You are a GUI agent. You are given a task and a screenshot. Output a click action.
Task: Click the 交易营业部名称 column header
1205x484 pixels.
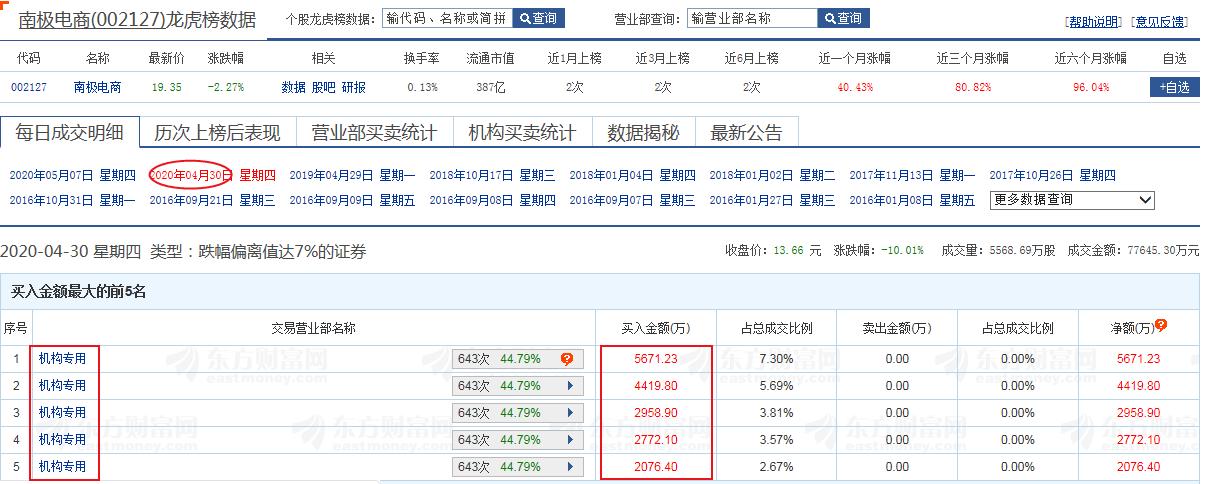coord(314,327)
